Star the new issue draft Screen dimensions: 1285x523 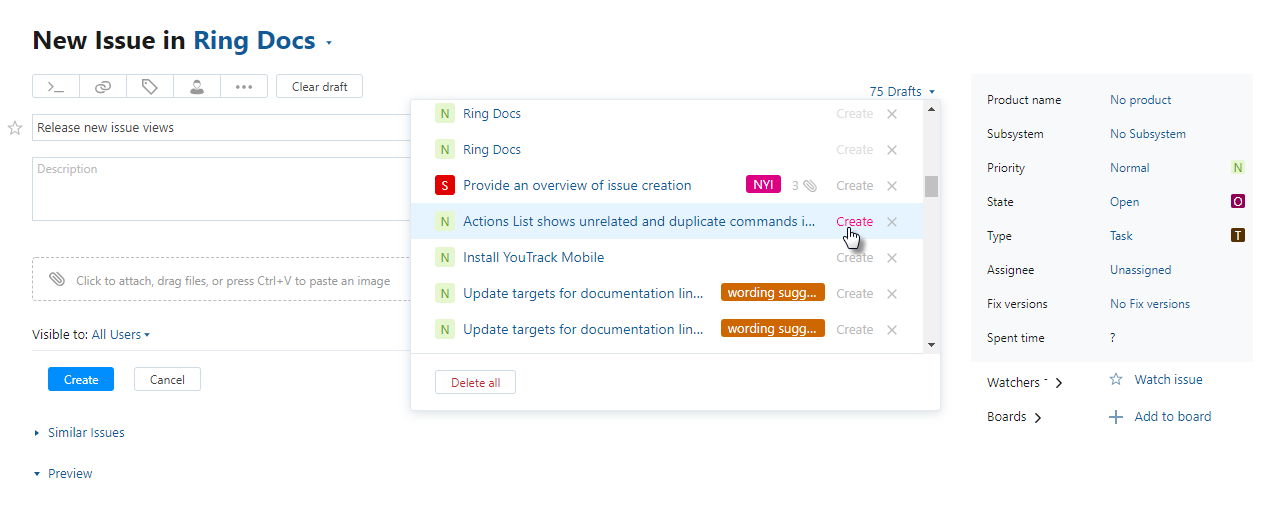click(x=15, y=128)
